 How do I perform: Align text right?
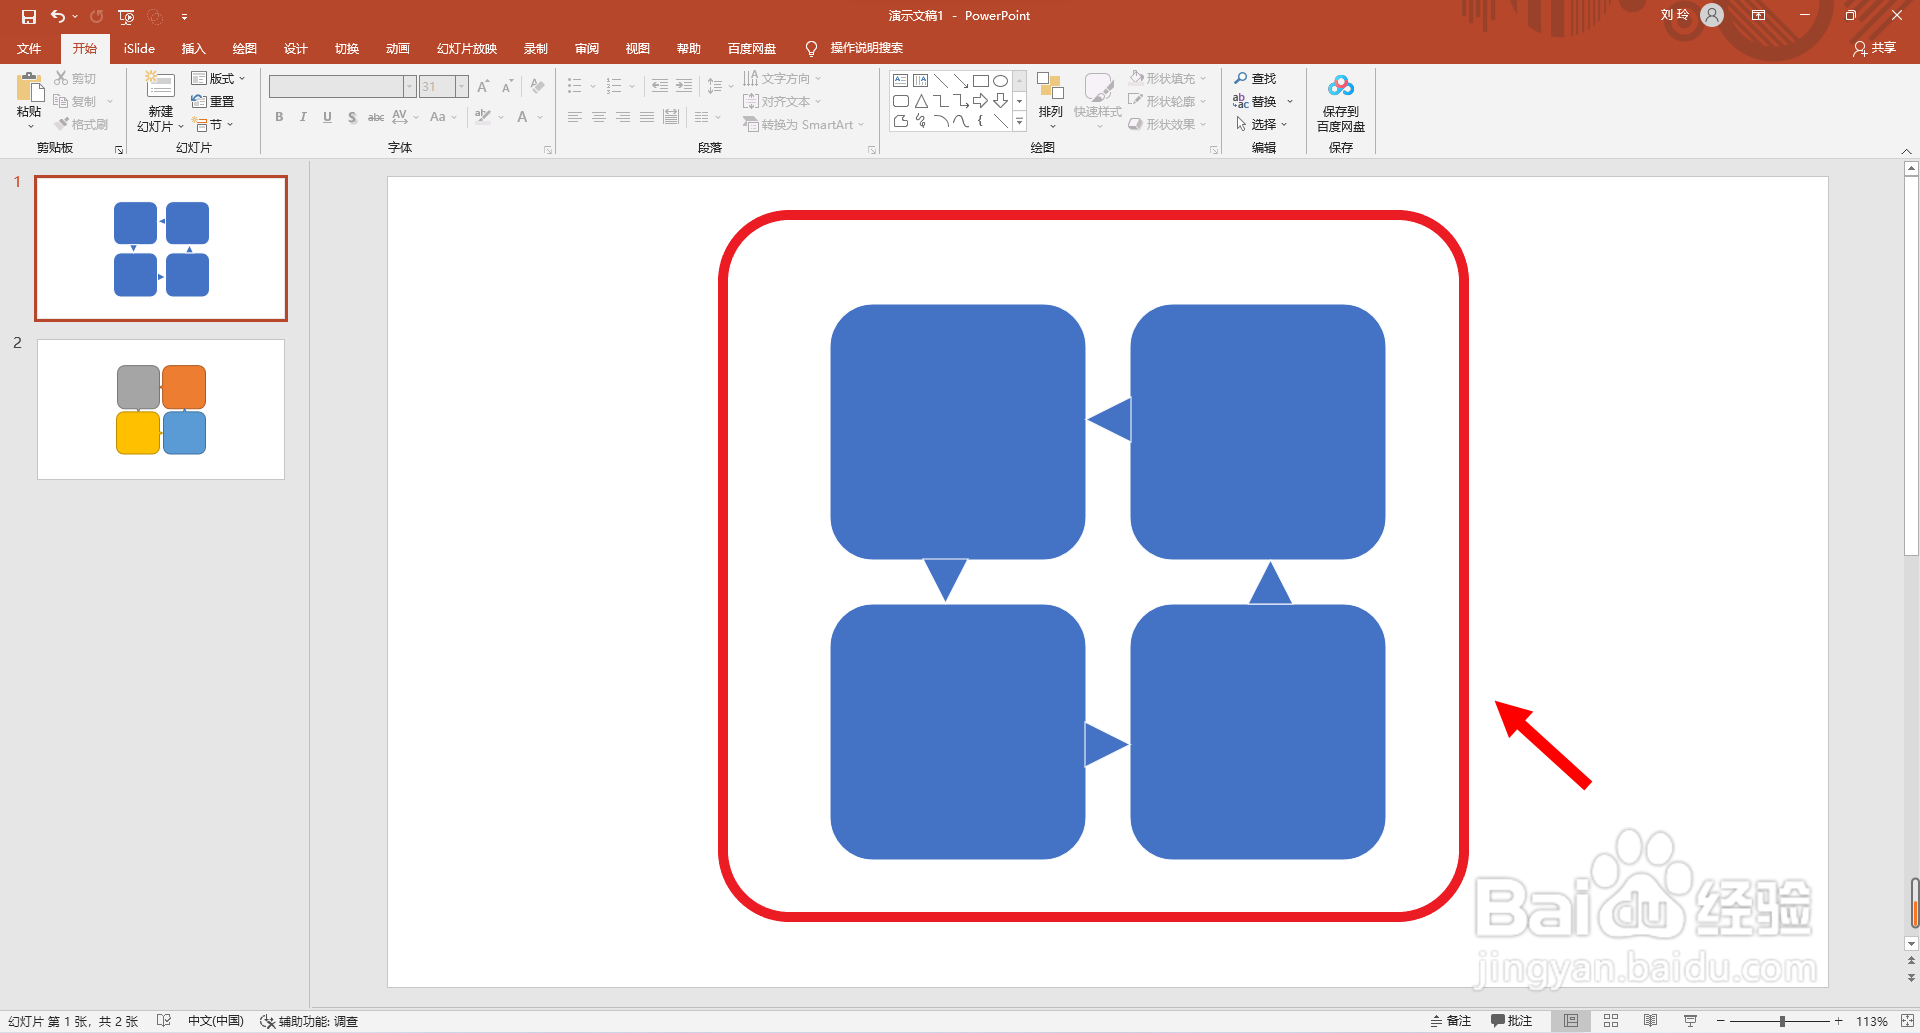pyautogui.click(x=623, y=117)
